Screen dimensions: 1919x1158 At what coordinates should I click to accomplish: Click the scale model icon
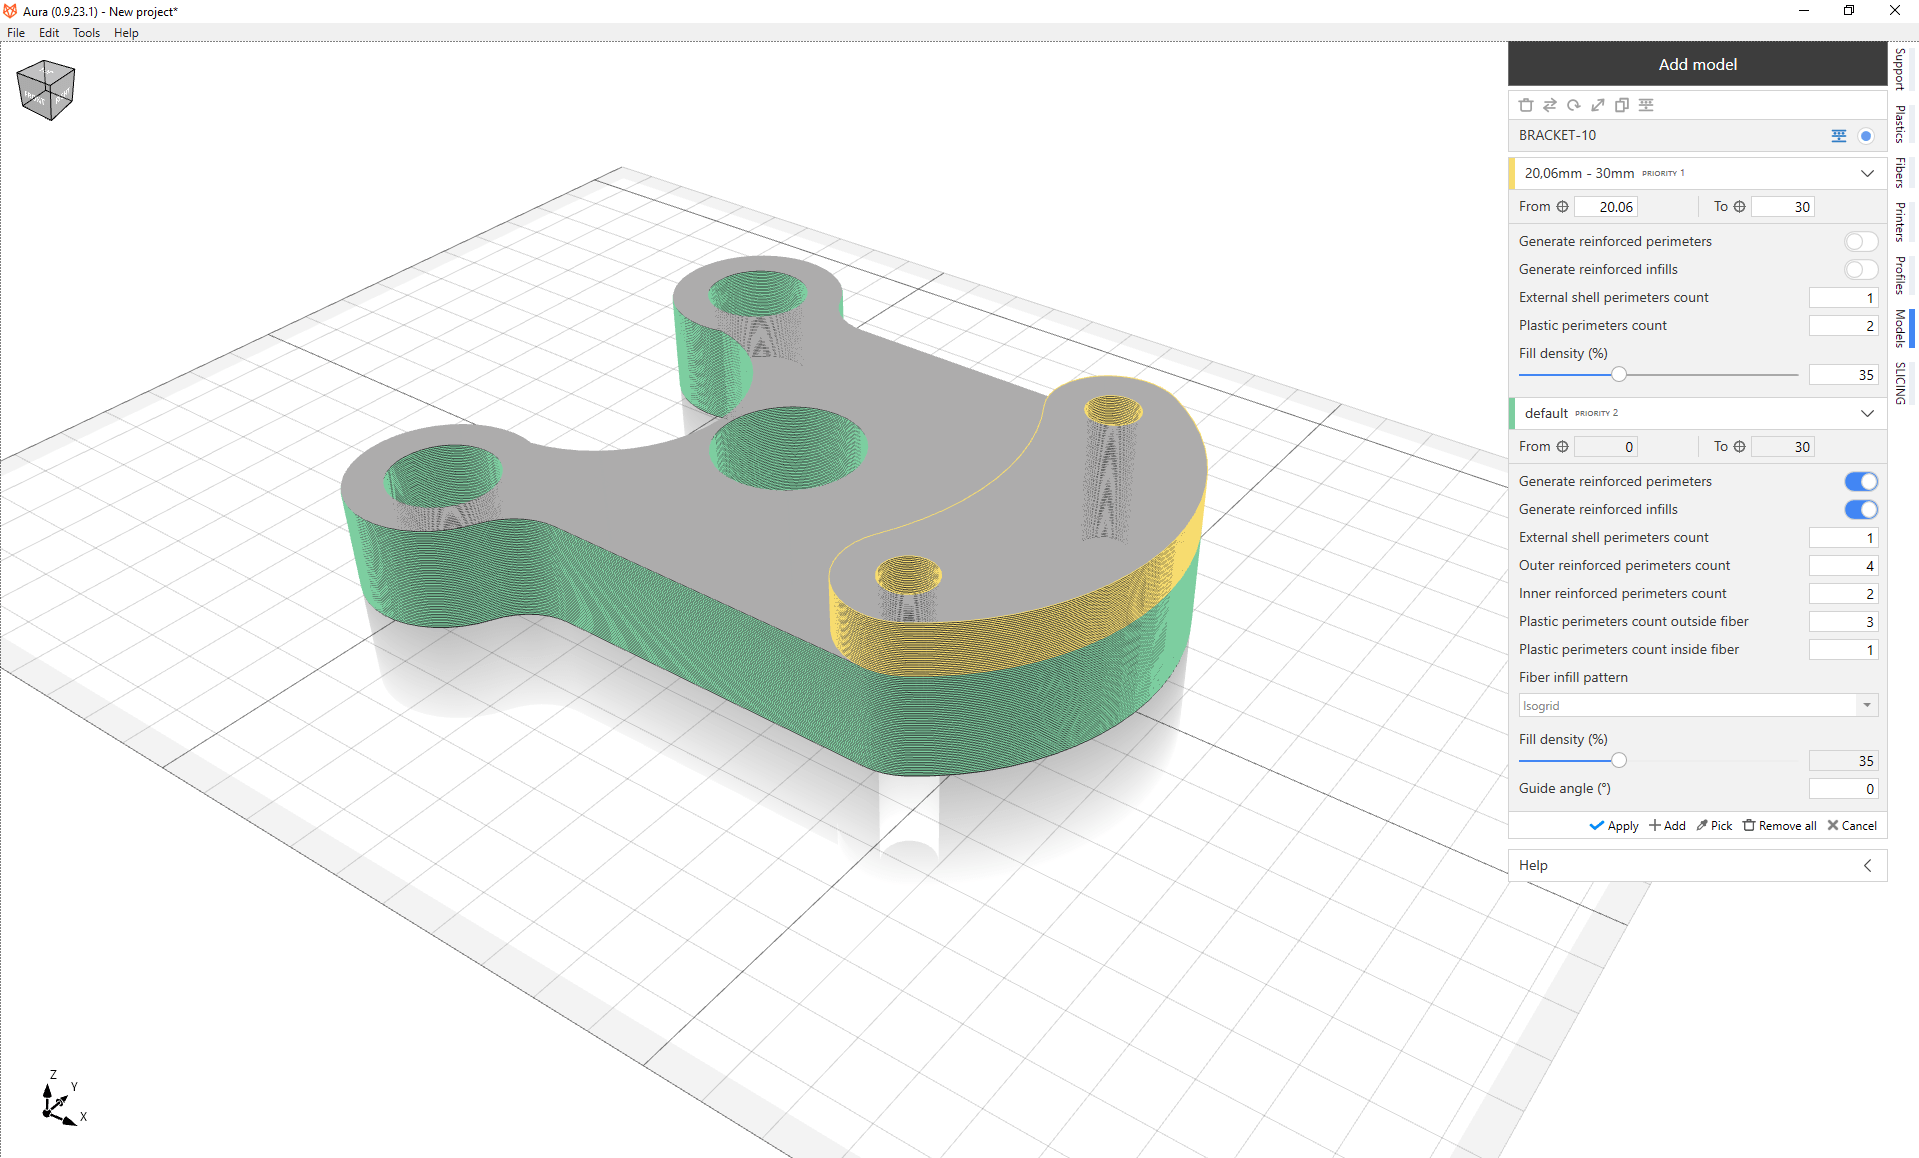coord(1597,105)
